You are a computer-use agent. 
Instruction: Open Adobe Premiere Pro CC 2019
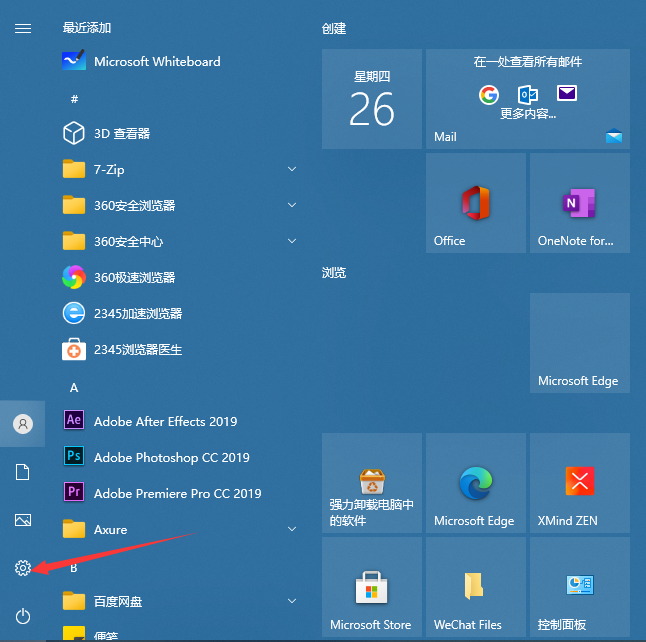click(177, 493)
